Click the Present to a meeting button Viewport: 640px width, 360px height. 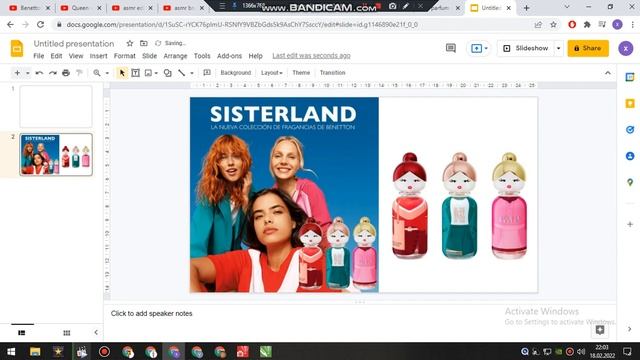(x=479, y=48)
